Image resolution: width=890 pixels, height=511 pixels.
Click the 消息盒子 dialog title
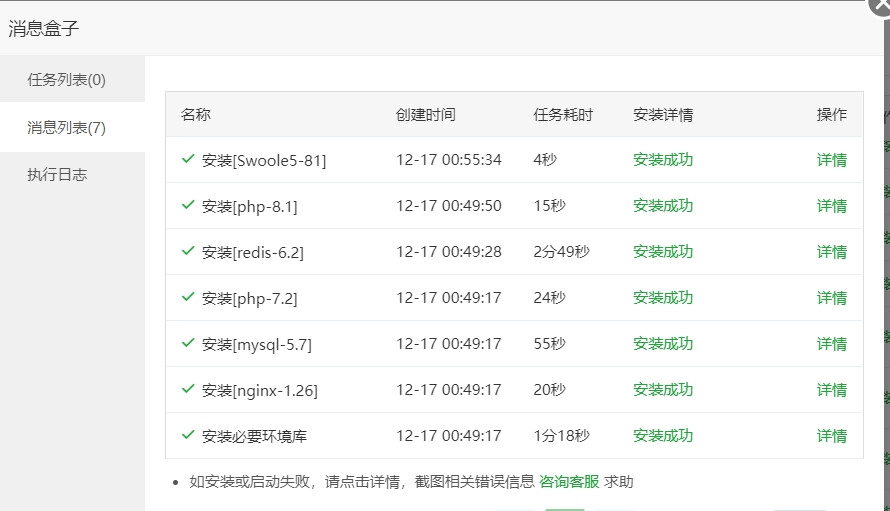(44, 28)
